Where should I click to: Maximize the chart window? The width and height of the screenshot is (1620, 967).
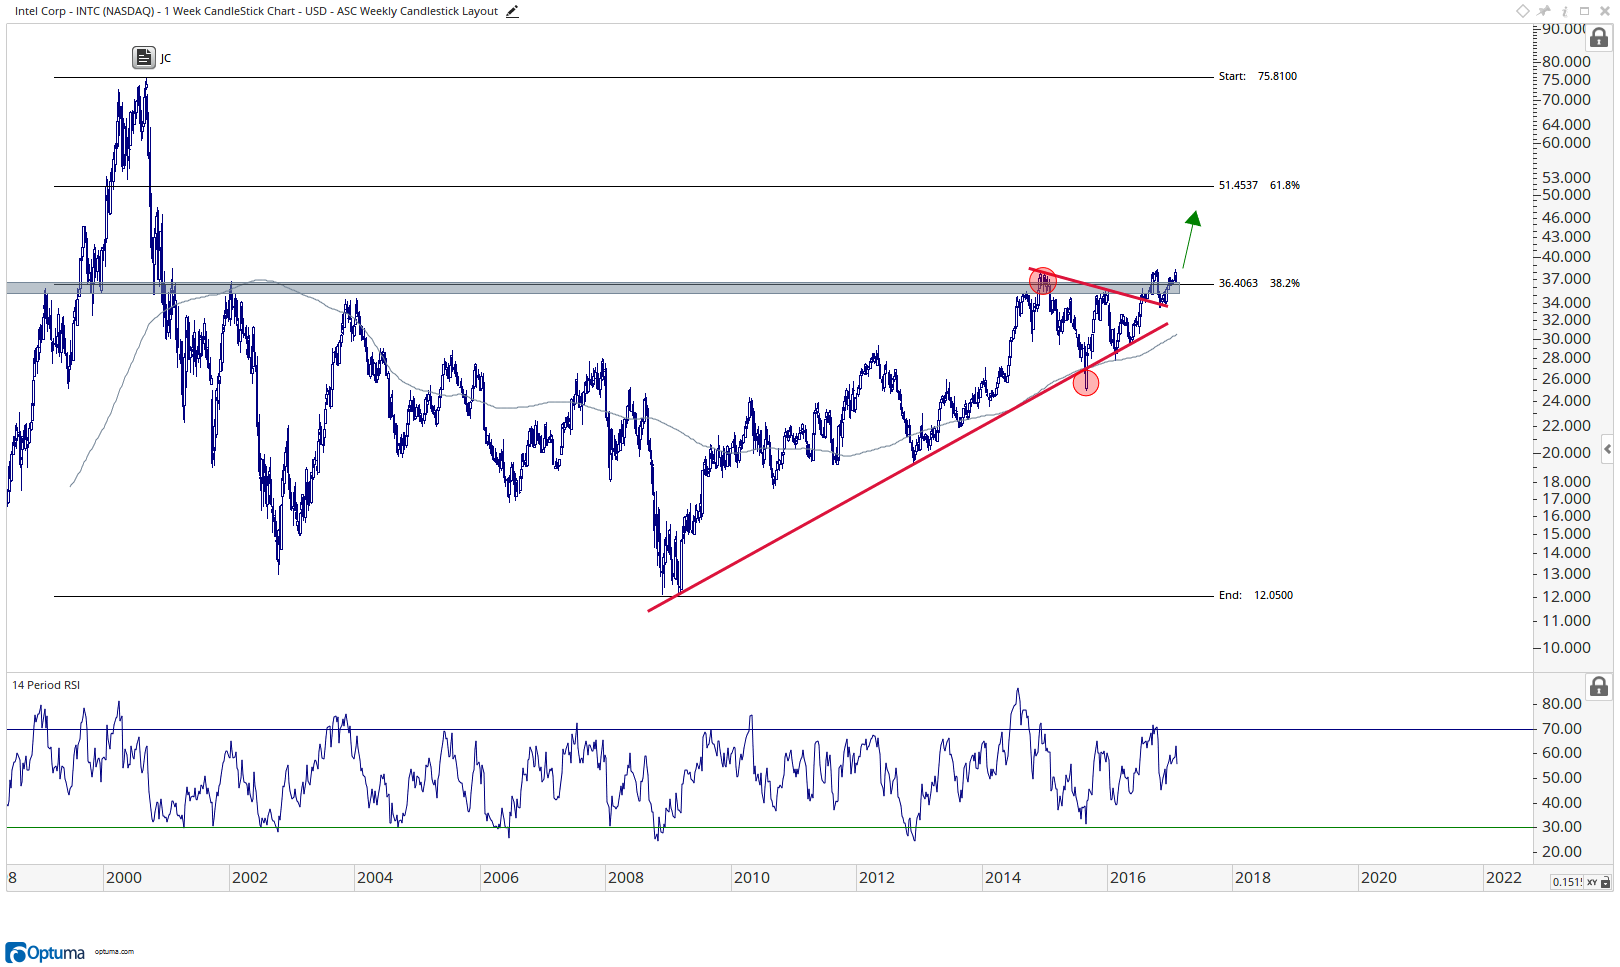(x=1584, y=11)
